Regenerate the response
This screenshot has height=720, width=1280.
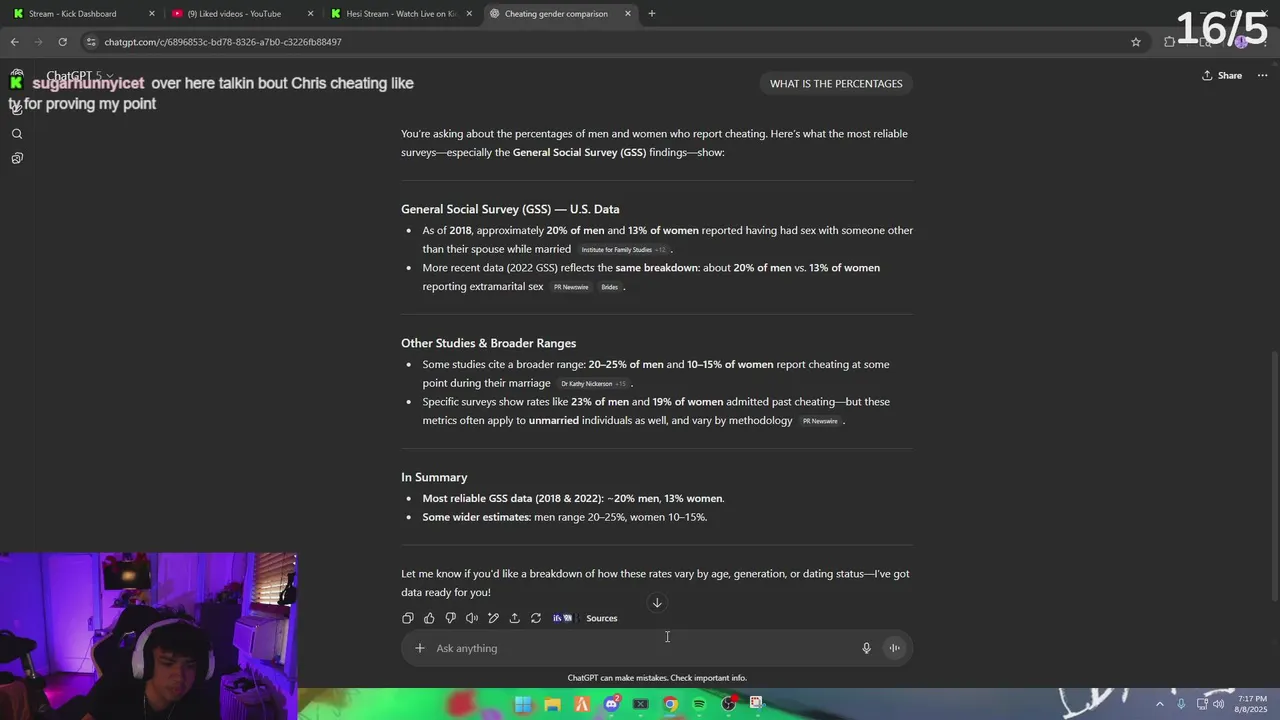pos(536,618)
